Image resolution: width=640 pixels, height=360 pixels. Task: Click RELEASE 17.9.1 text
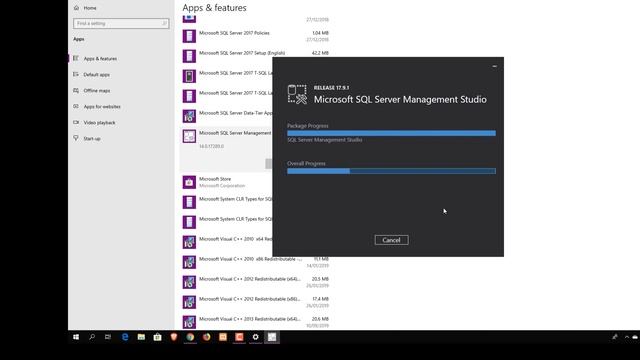click(331, 88)
